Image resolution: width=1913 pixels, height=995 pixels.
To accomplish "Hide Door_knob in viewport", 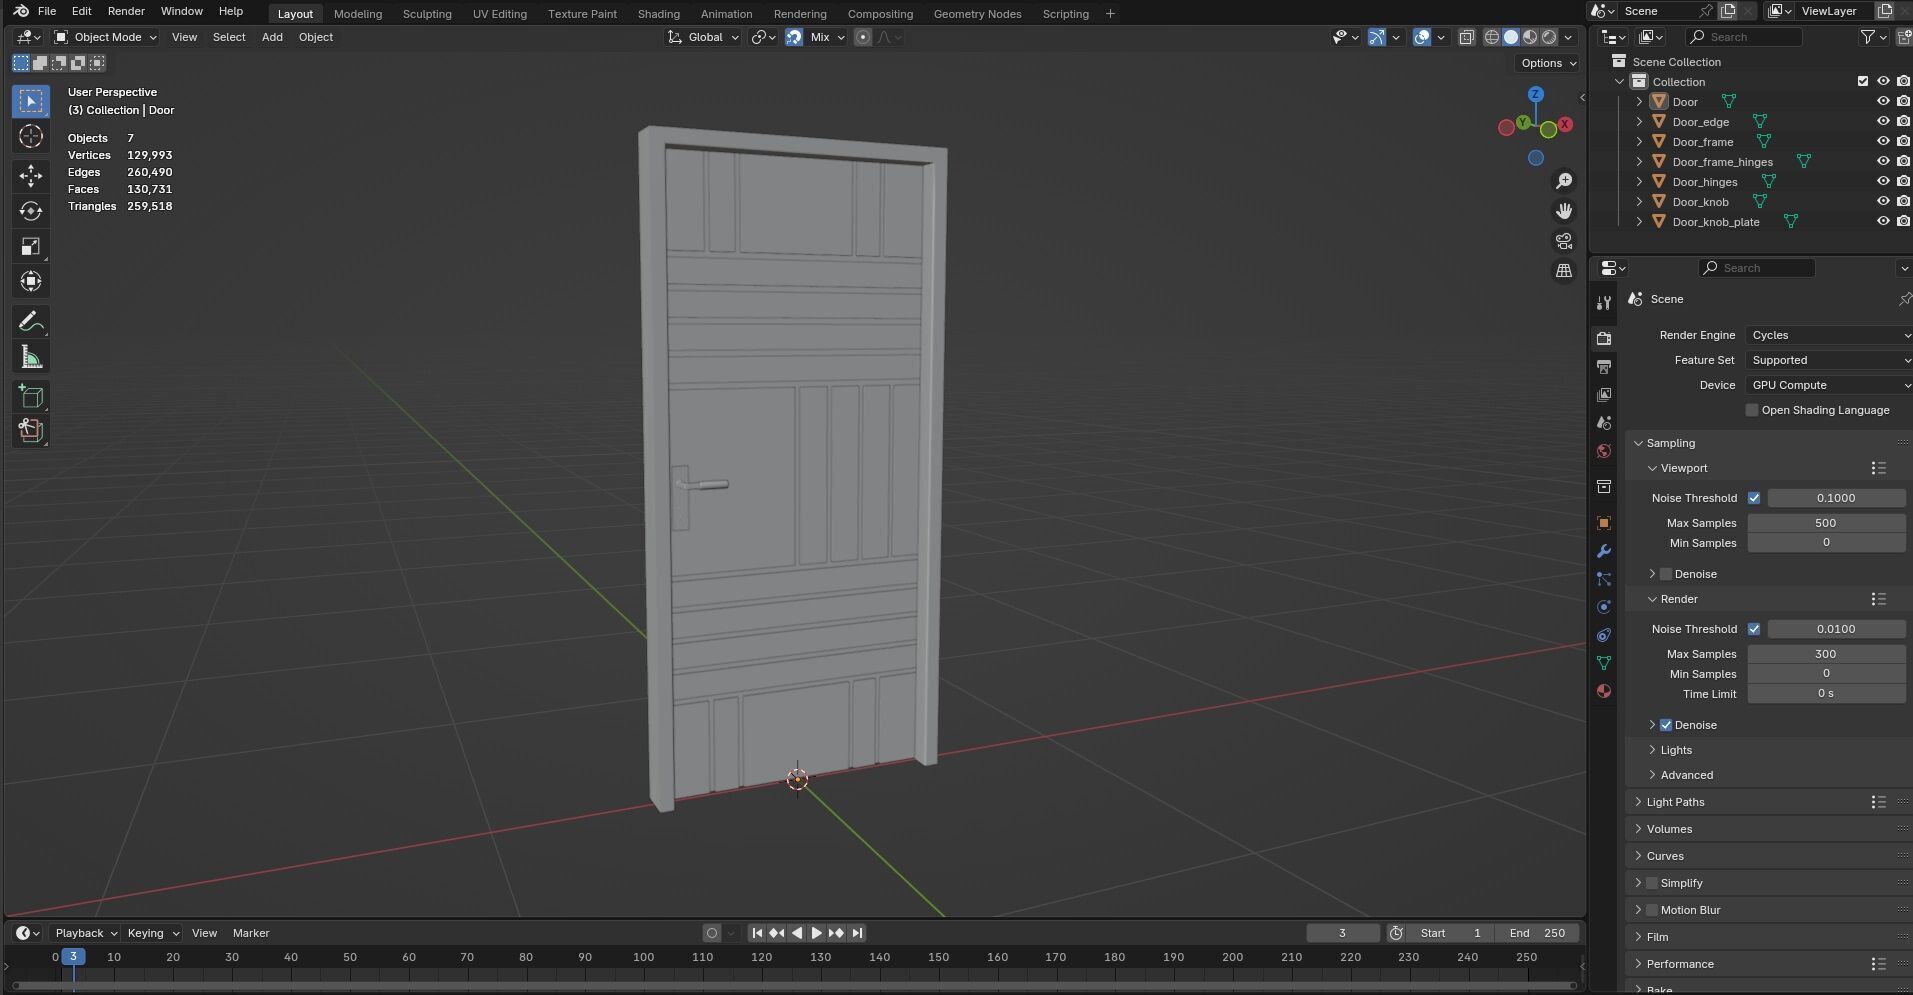I will coord(1883,201).
